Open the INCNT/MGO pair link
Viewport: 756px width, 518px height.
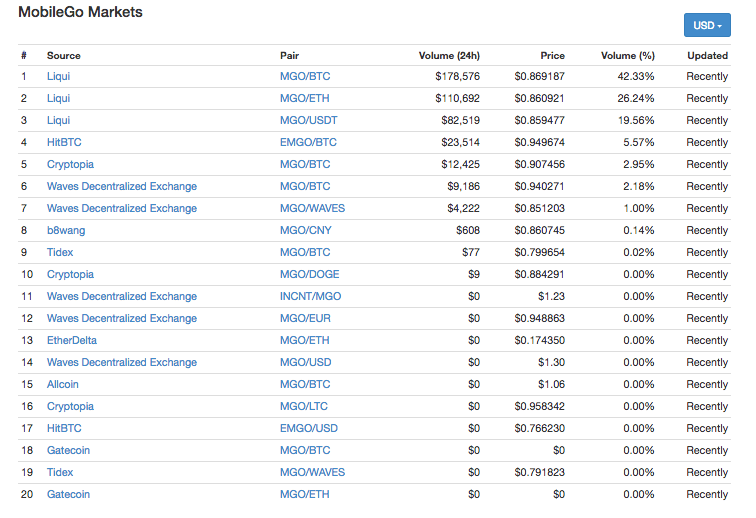pos(310,296)
